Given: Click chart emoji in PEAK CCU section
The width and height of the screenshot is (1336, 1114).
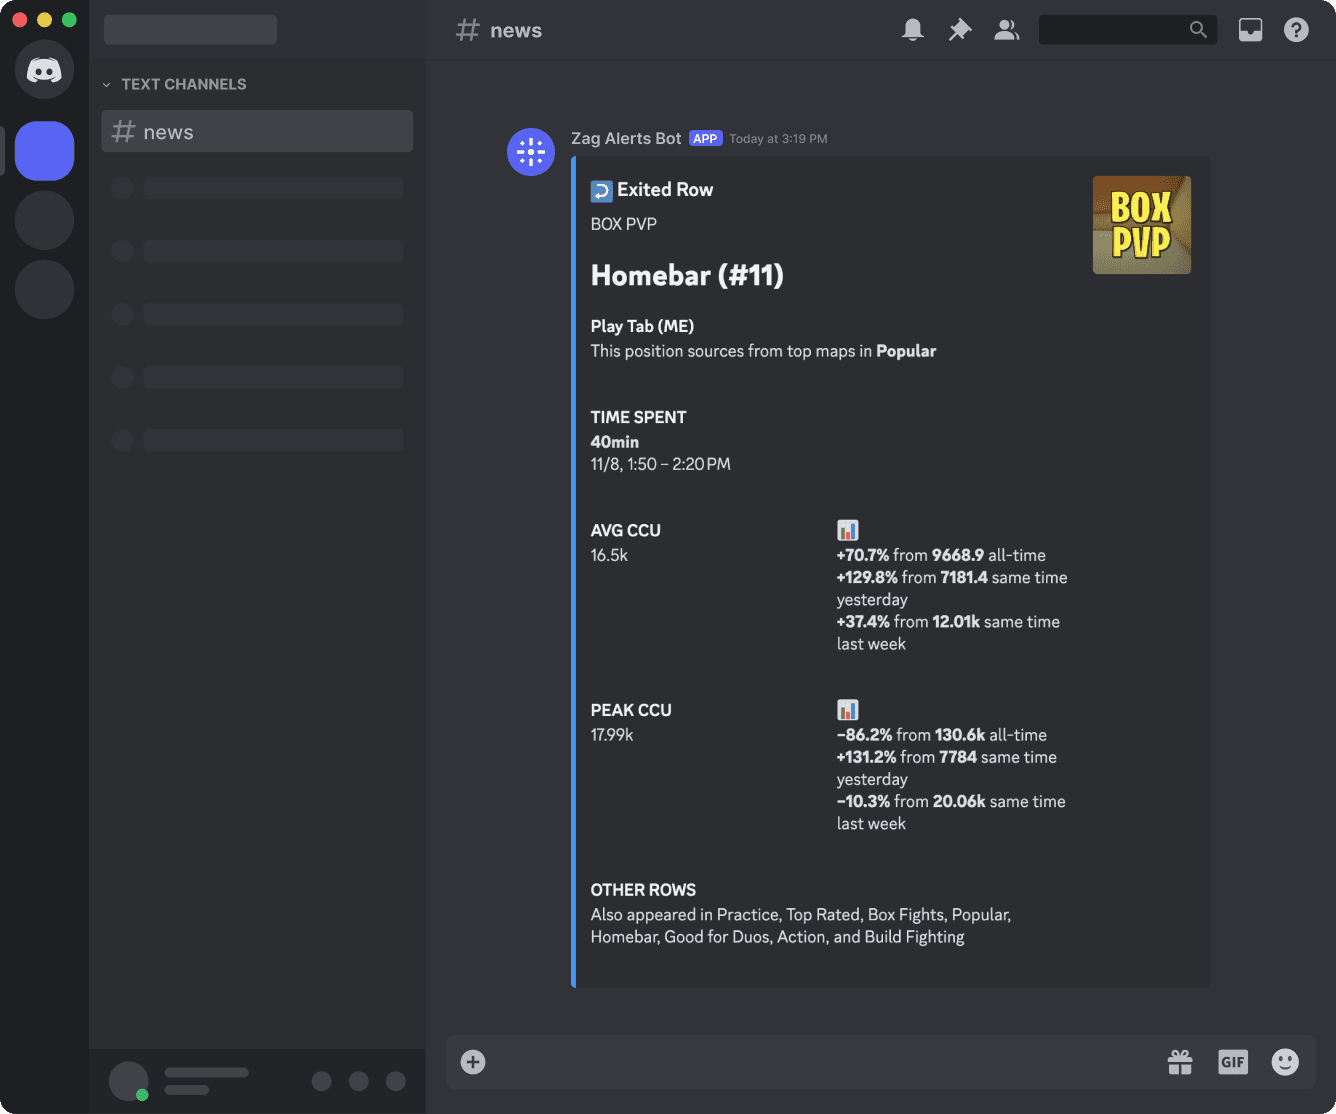Looking at the screenshot, I should tap(847, 710).
